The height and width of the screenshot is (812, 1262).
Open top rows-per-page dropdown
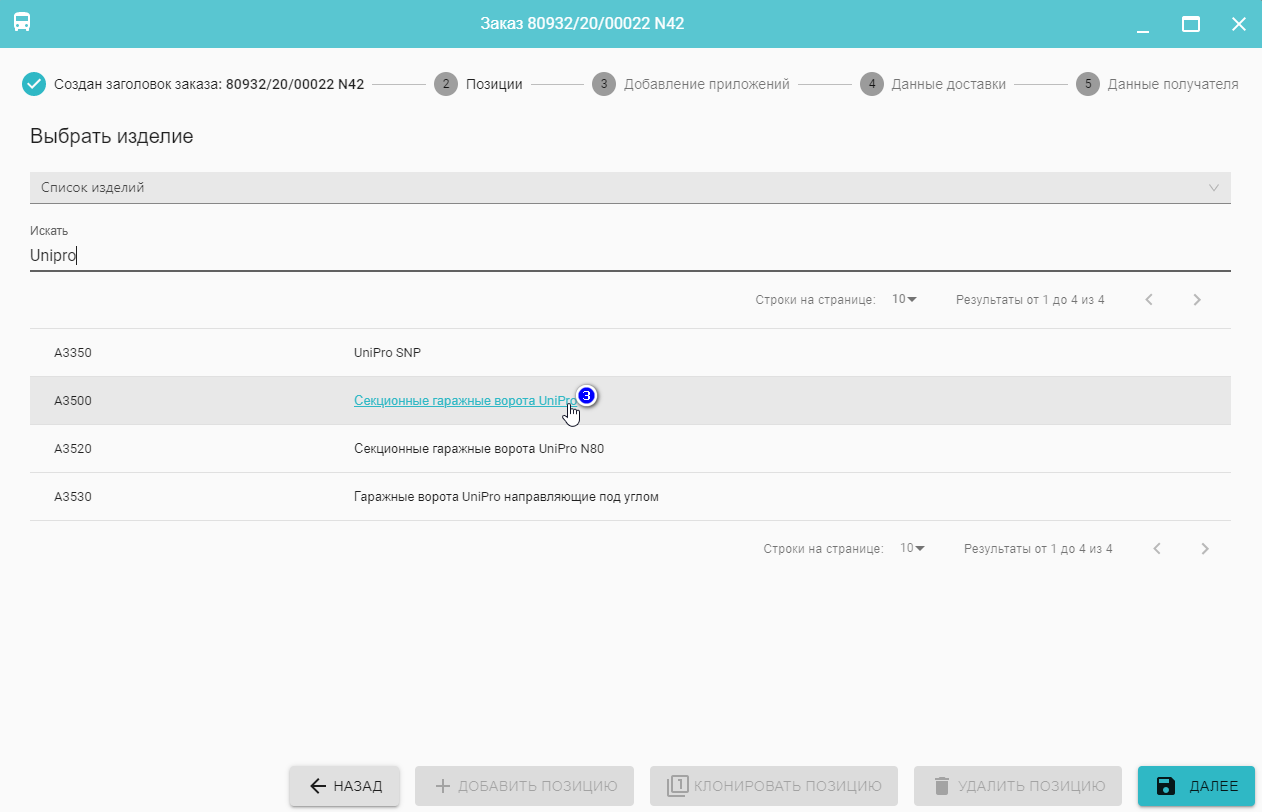904,300
